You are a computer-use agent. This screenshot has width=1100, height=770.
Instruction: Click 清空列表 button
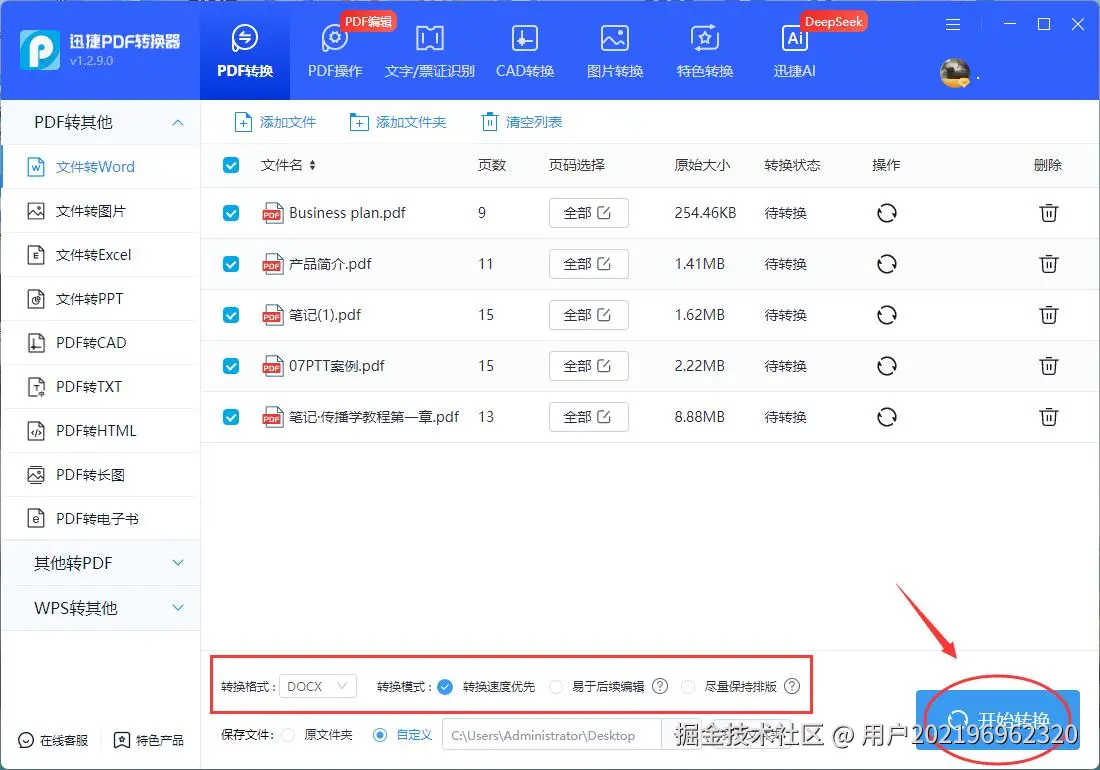tap(522, 122)
